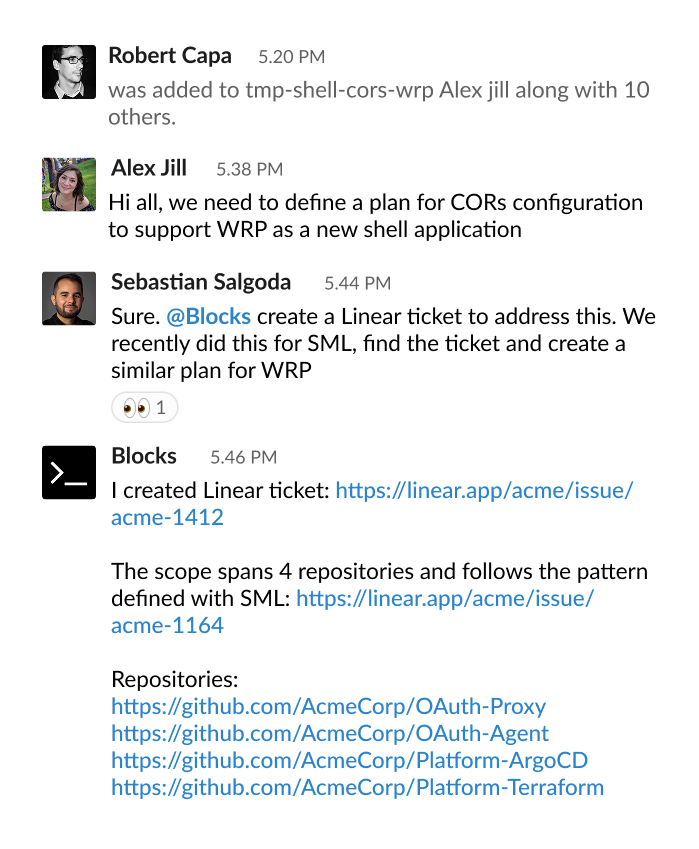Click the 5.44 PM message timestamp
This screenshot has height=849, width=699.
point(357,283)
